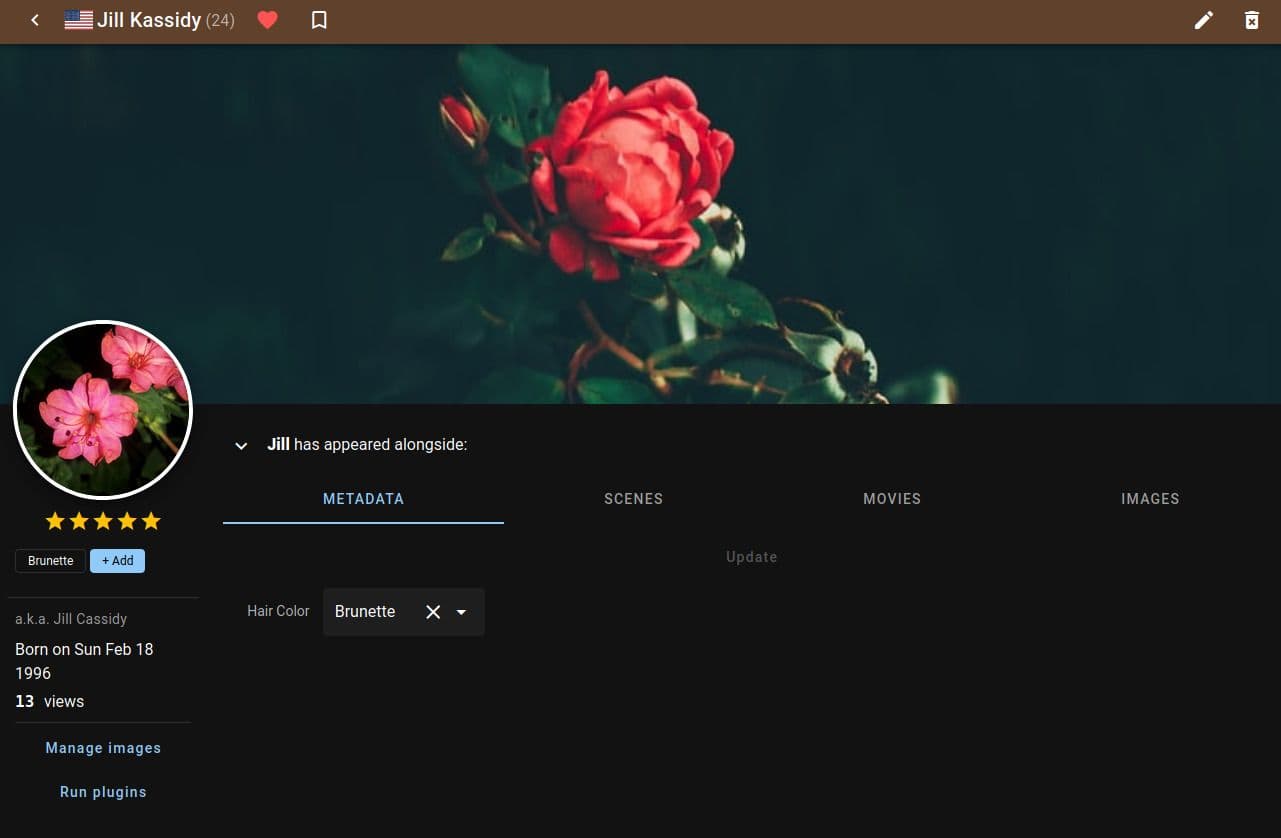Click the bookmark icon in the header
Viewport: 1281px width, 838px height.
[x=318, y=19]
